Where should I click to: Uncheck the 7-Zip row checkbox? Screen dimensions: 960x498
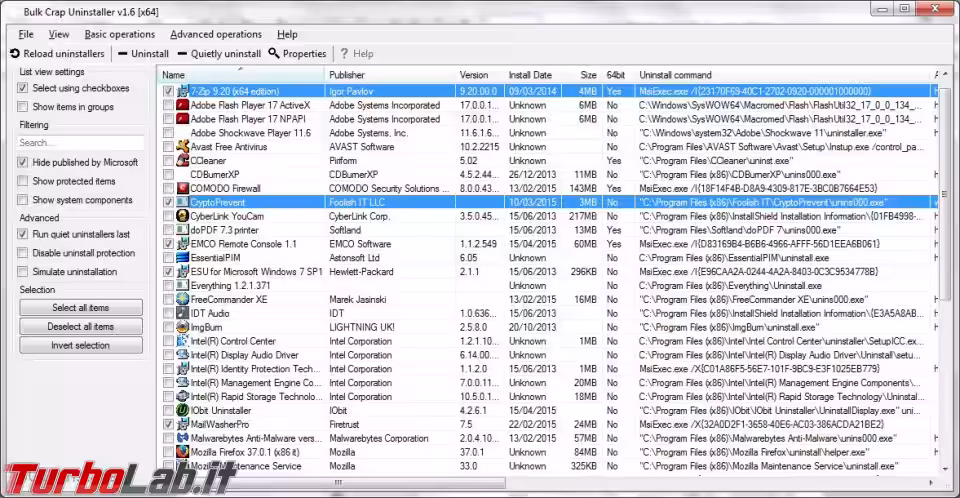pyautogui.click(x=168, y=91)
